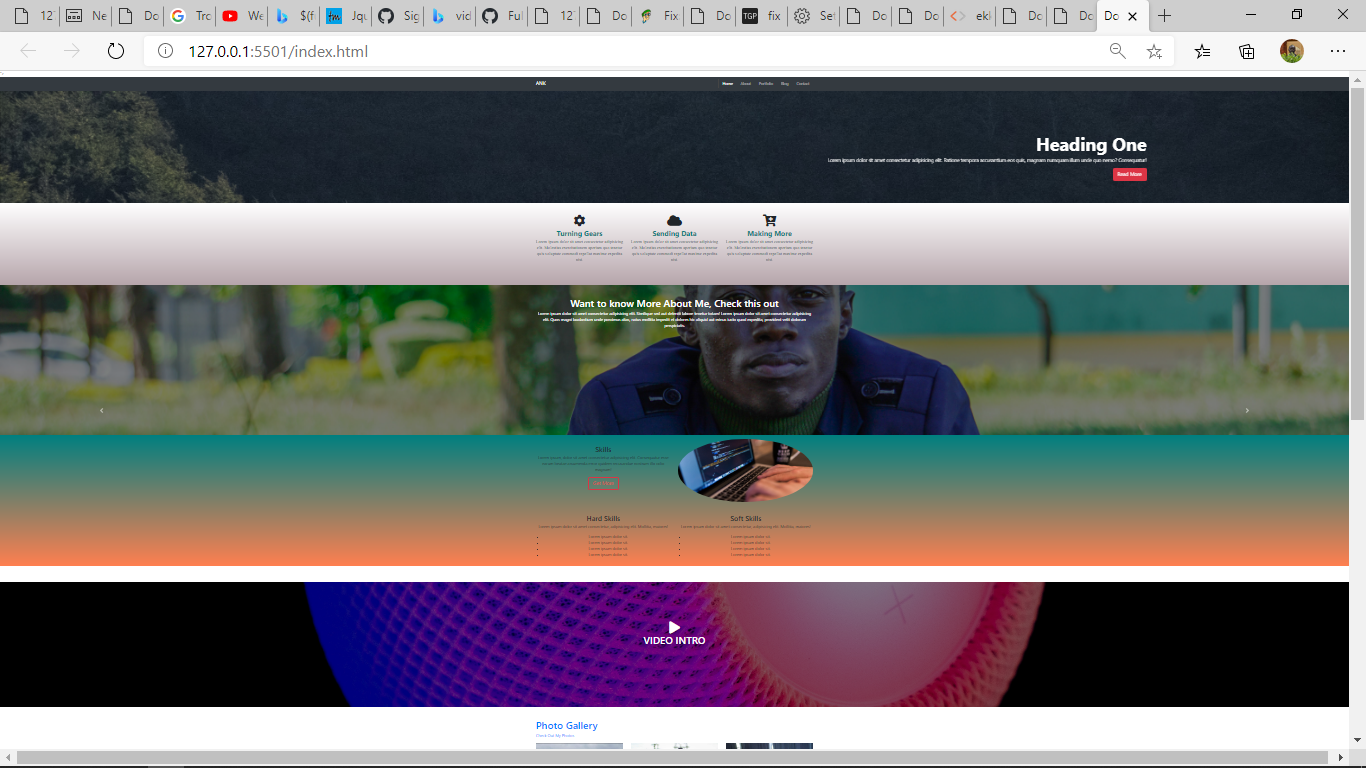Click the VIDEO INTRO label
This screenshot has height=768, width=1366.
[674, 641]
